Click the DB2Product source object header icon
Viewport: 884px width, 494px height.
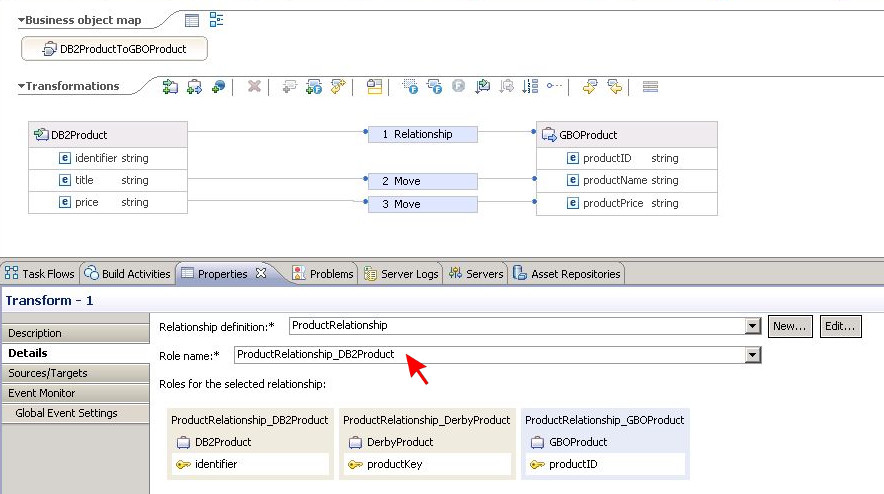tap(41, 135)
